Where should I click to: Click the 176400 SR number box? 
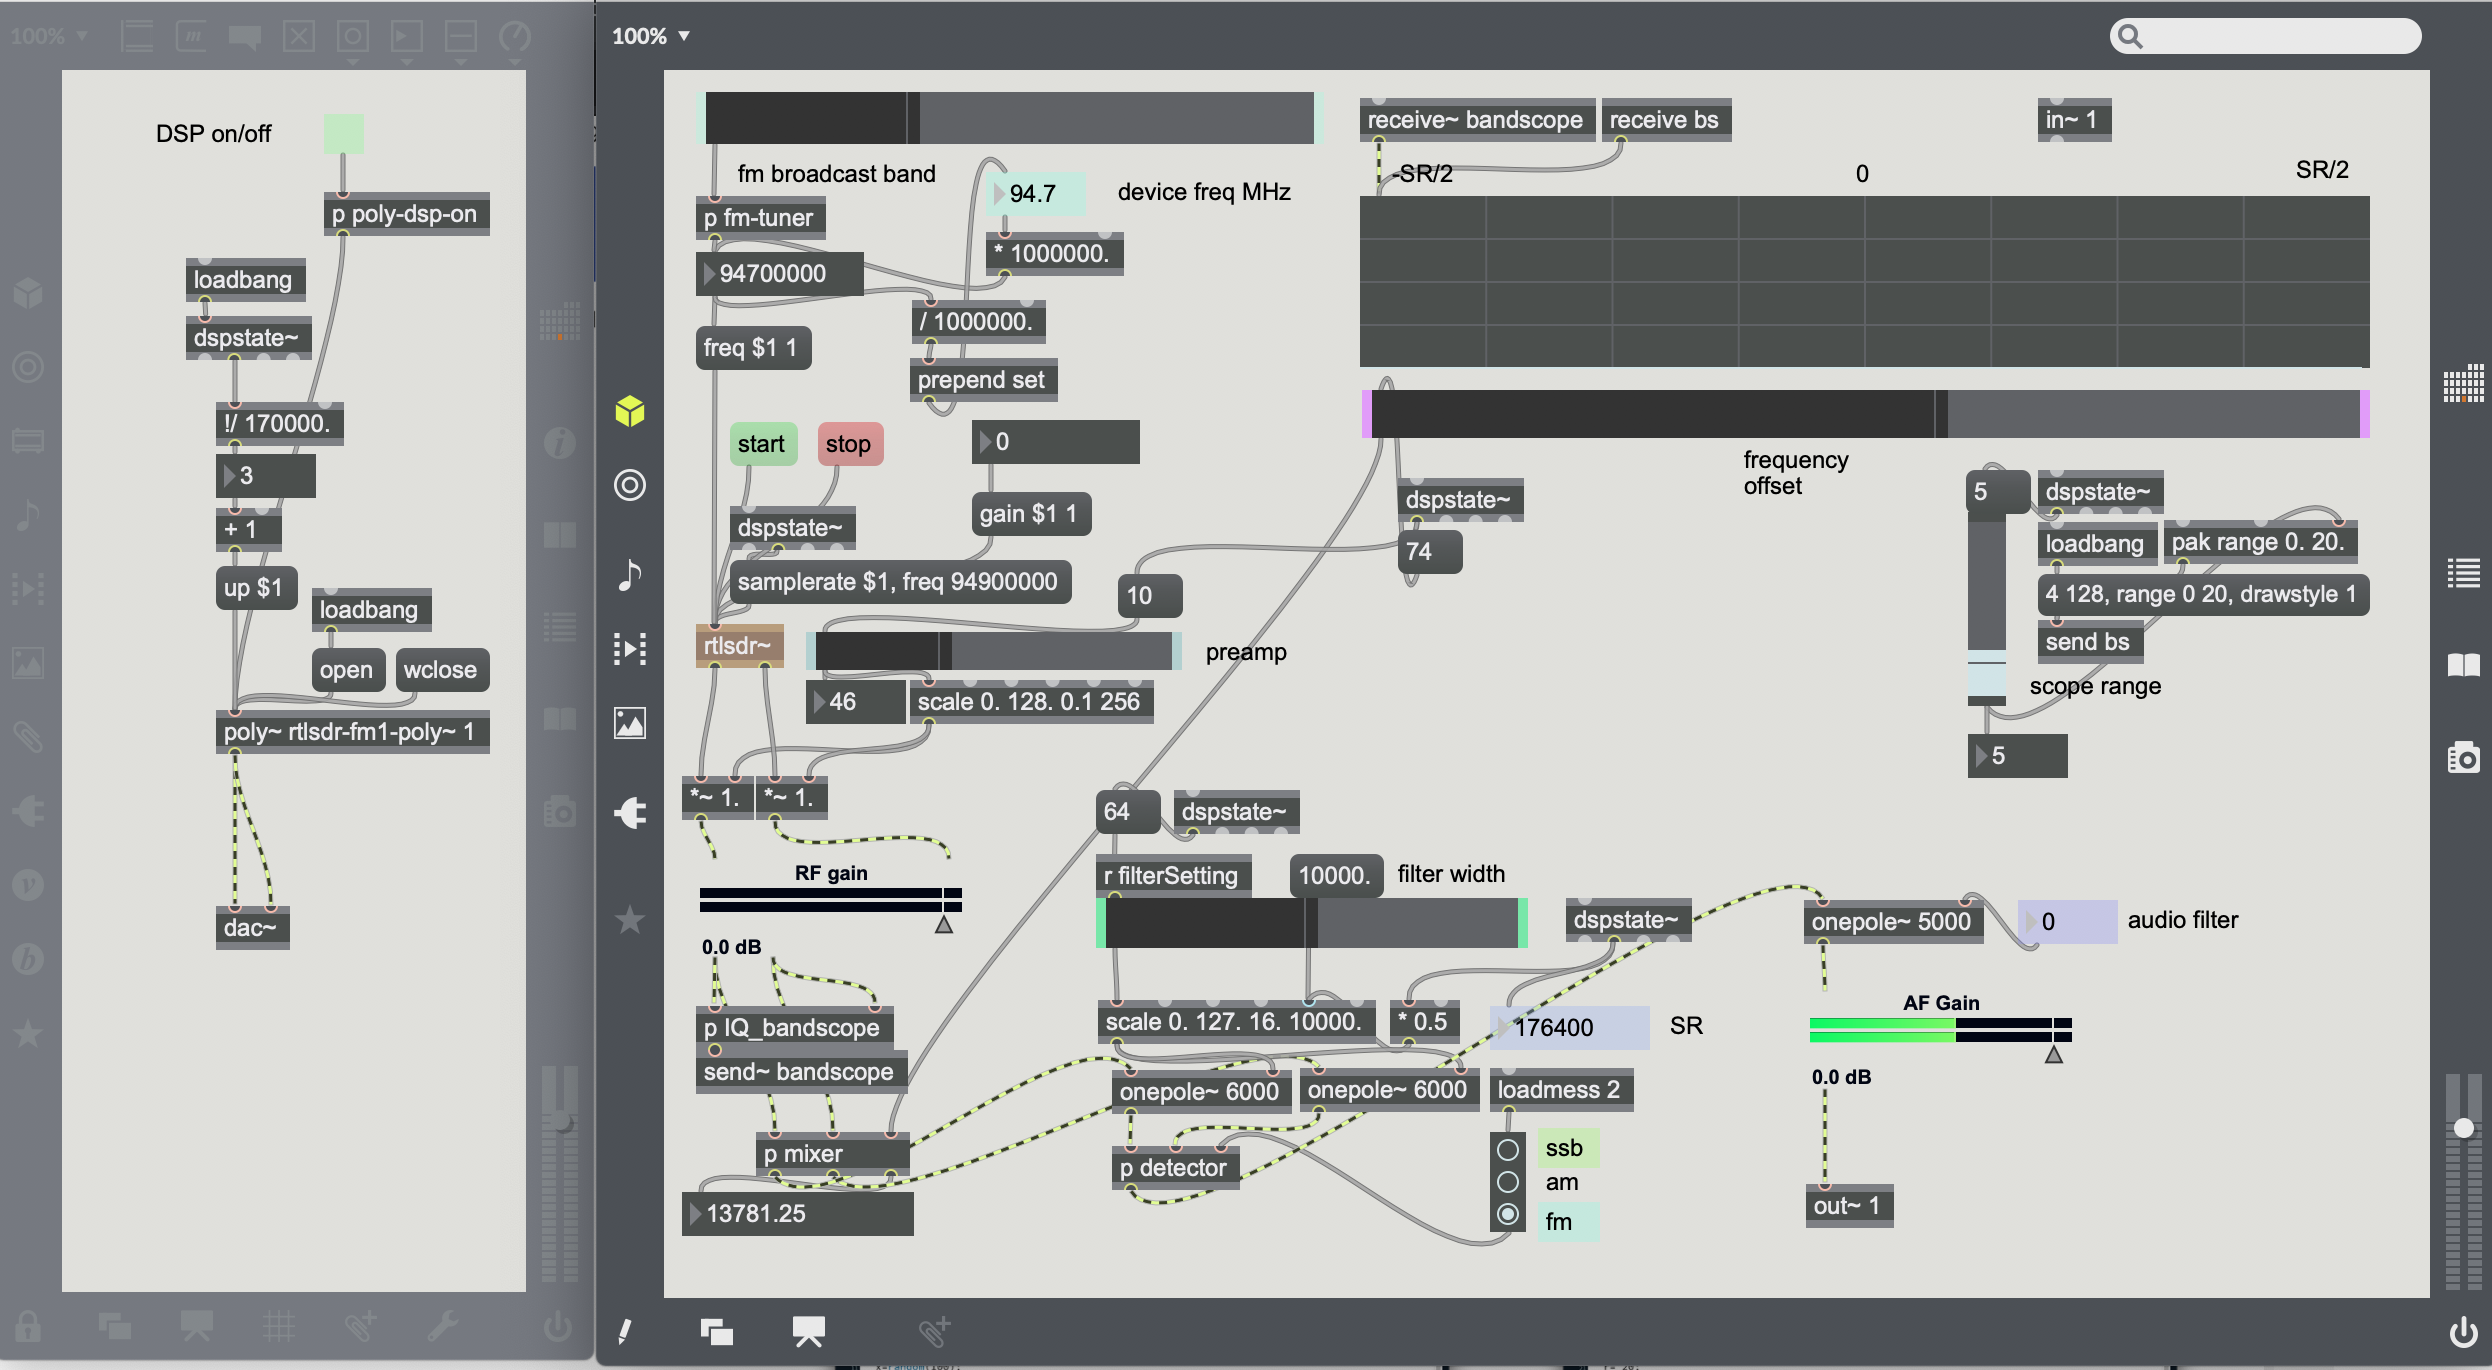pos(1569,1028)
